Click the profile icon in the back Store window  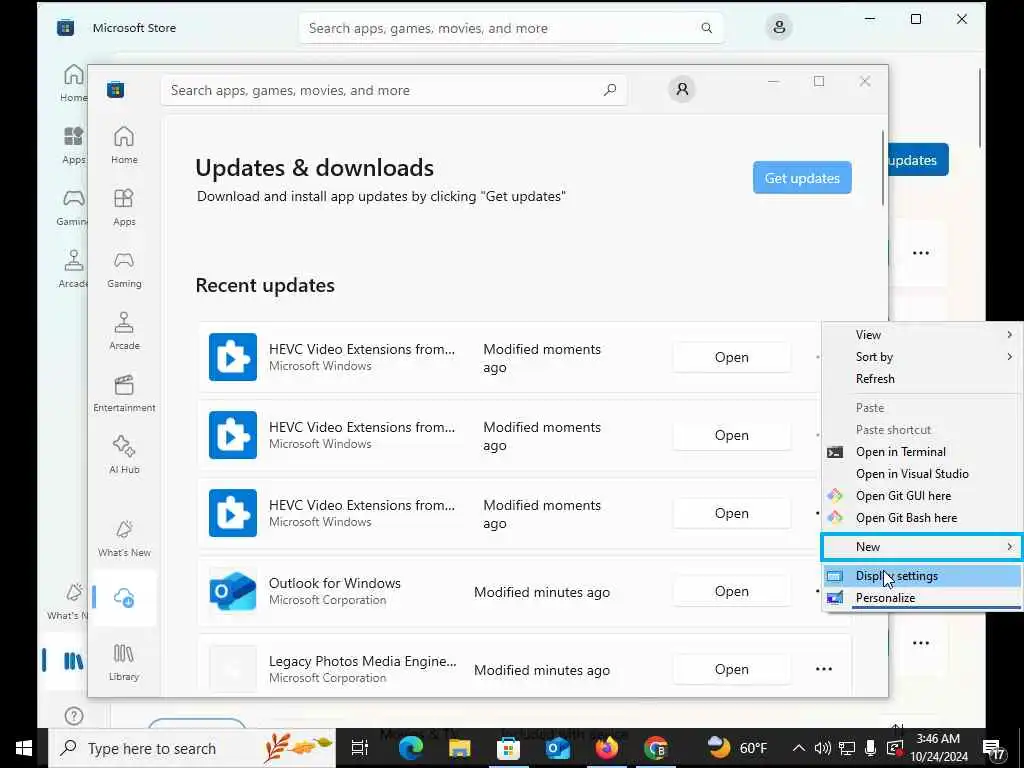pos(778,27)
